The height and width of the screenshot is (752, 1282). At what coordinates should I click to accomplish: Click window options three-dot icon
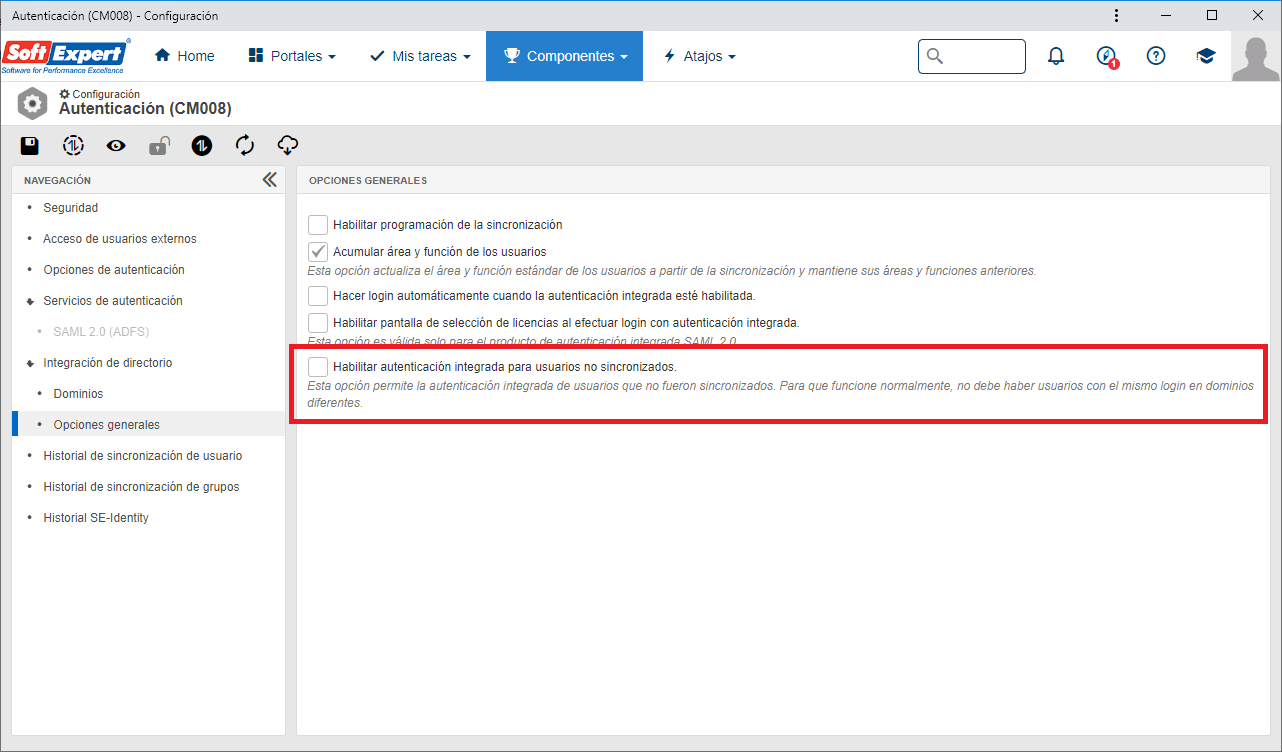(1117, 15)
